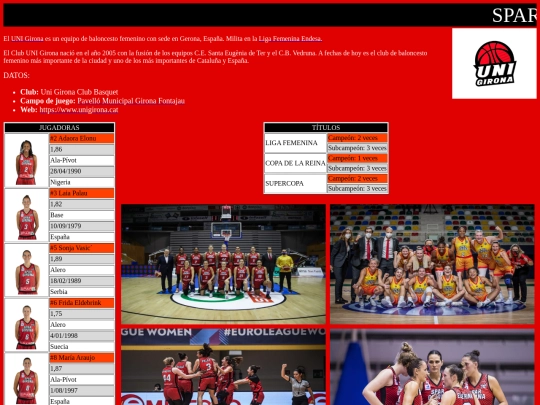The width and height of the screenshot is (540, 405).
Task: Select the 'LIGA FEMENINA' cell
Action: [x=295, y=143]
